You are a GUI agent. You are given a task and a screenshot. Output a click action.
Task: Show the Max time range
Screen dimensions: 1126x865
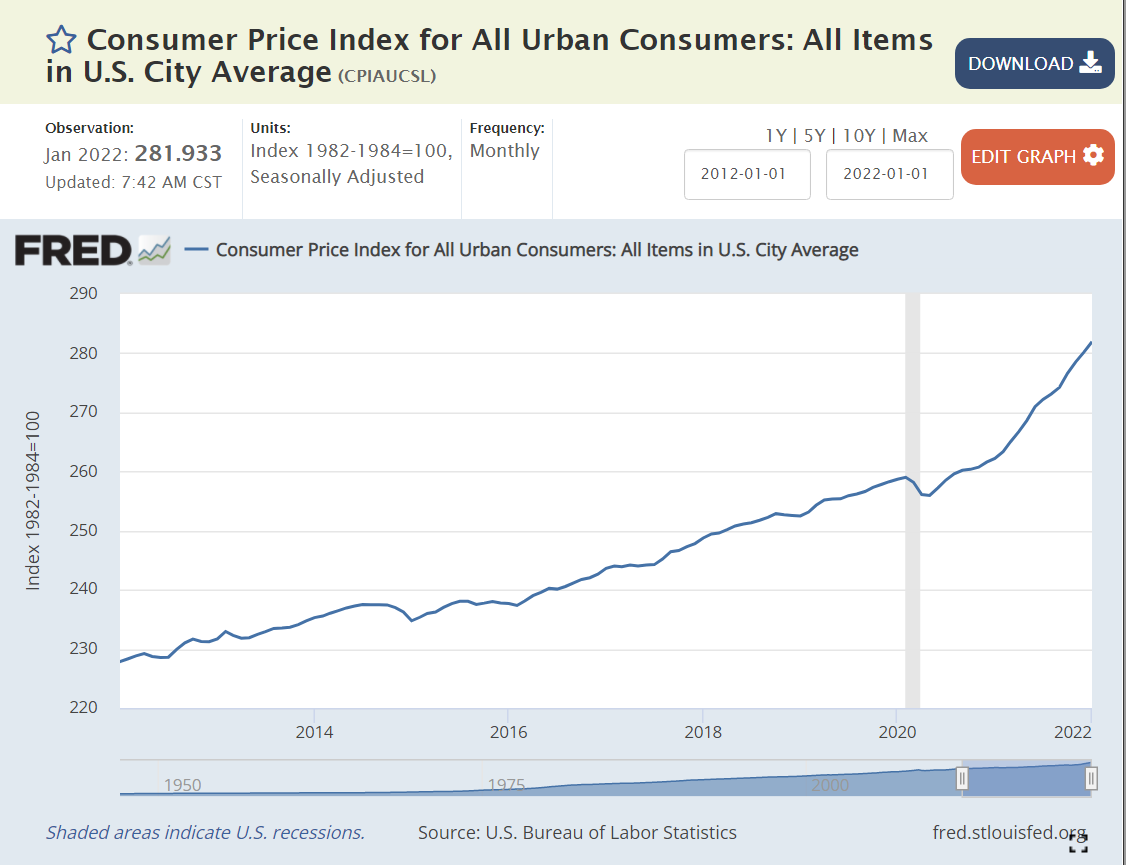910,135
